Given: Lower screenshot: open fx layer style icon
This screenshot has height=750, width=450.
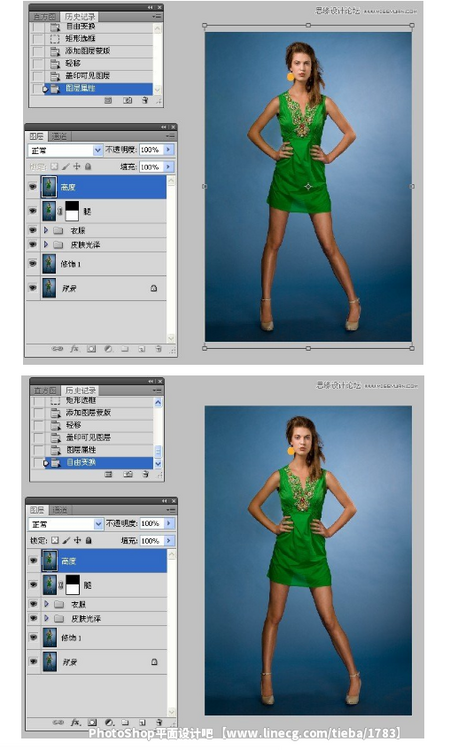Looking at the screenshot, I should click(76, 722).
